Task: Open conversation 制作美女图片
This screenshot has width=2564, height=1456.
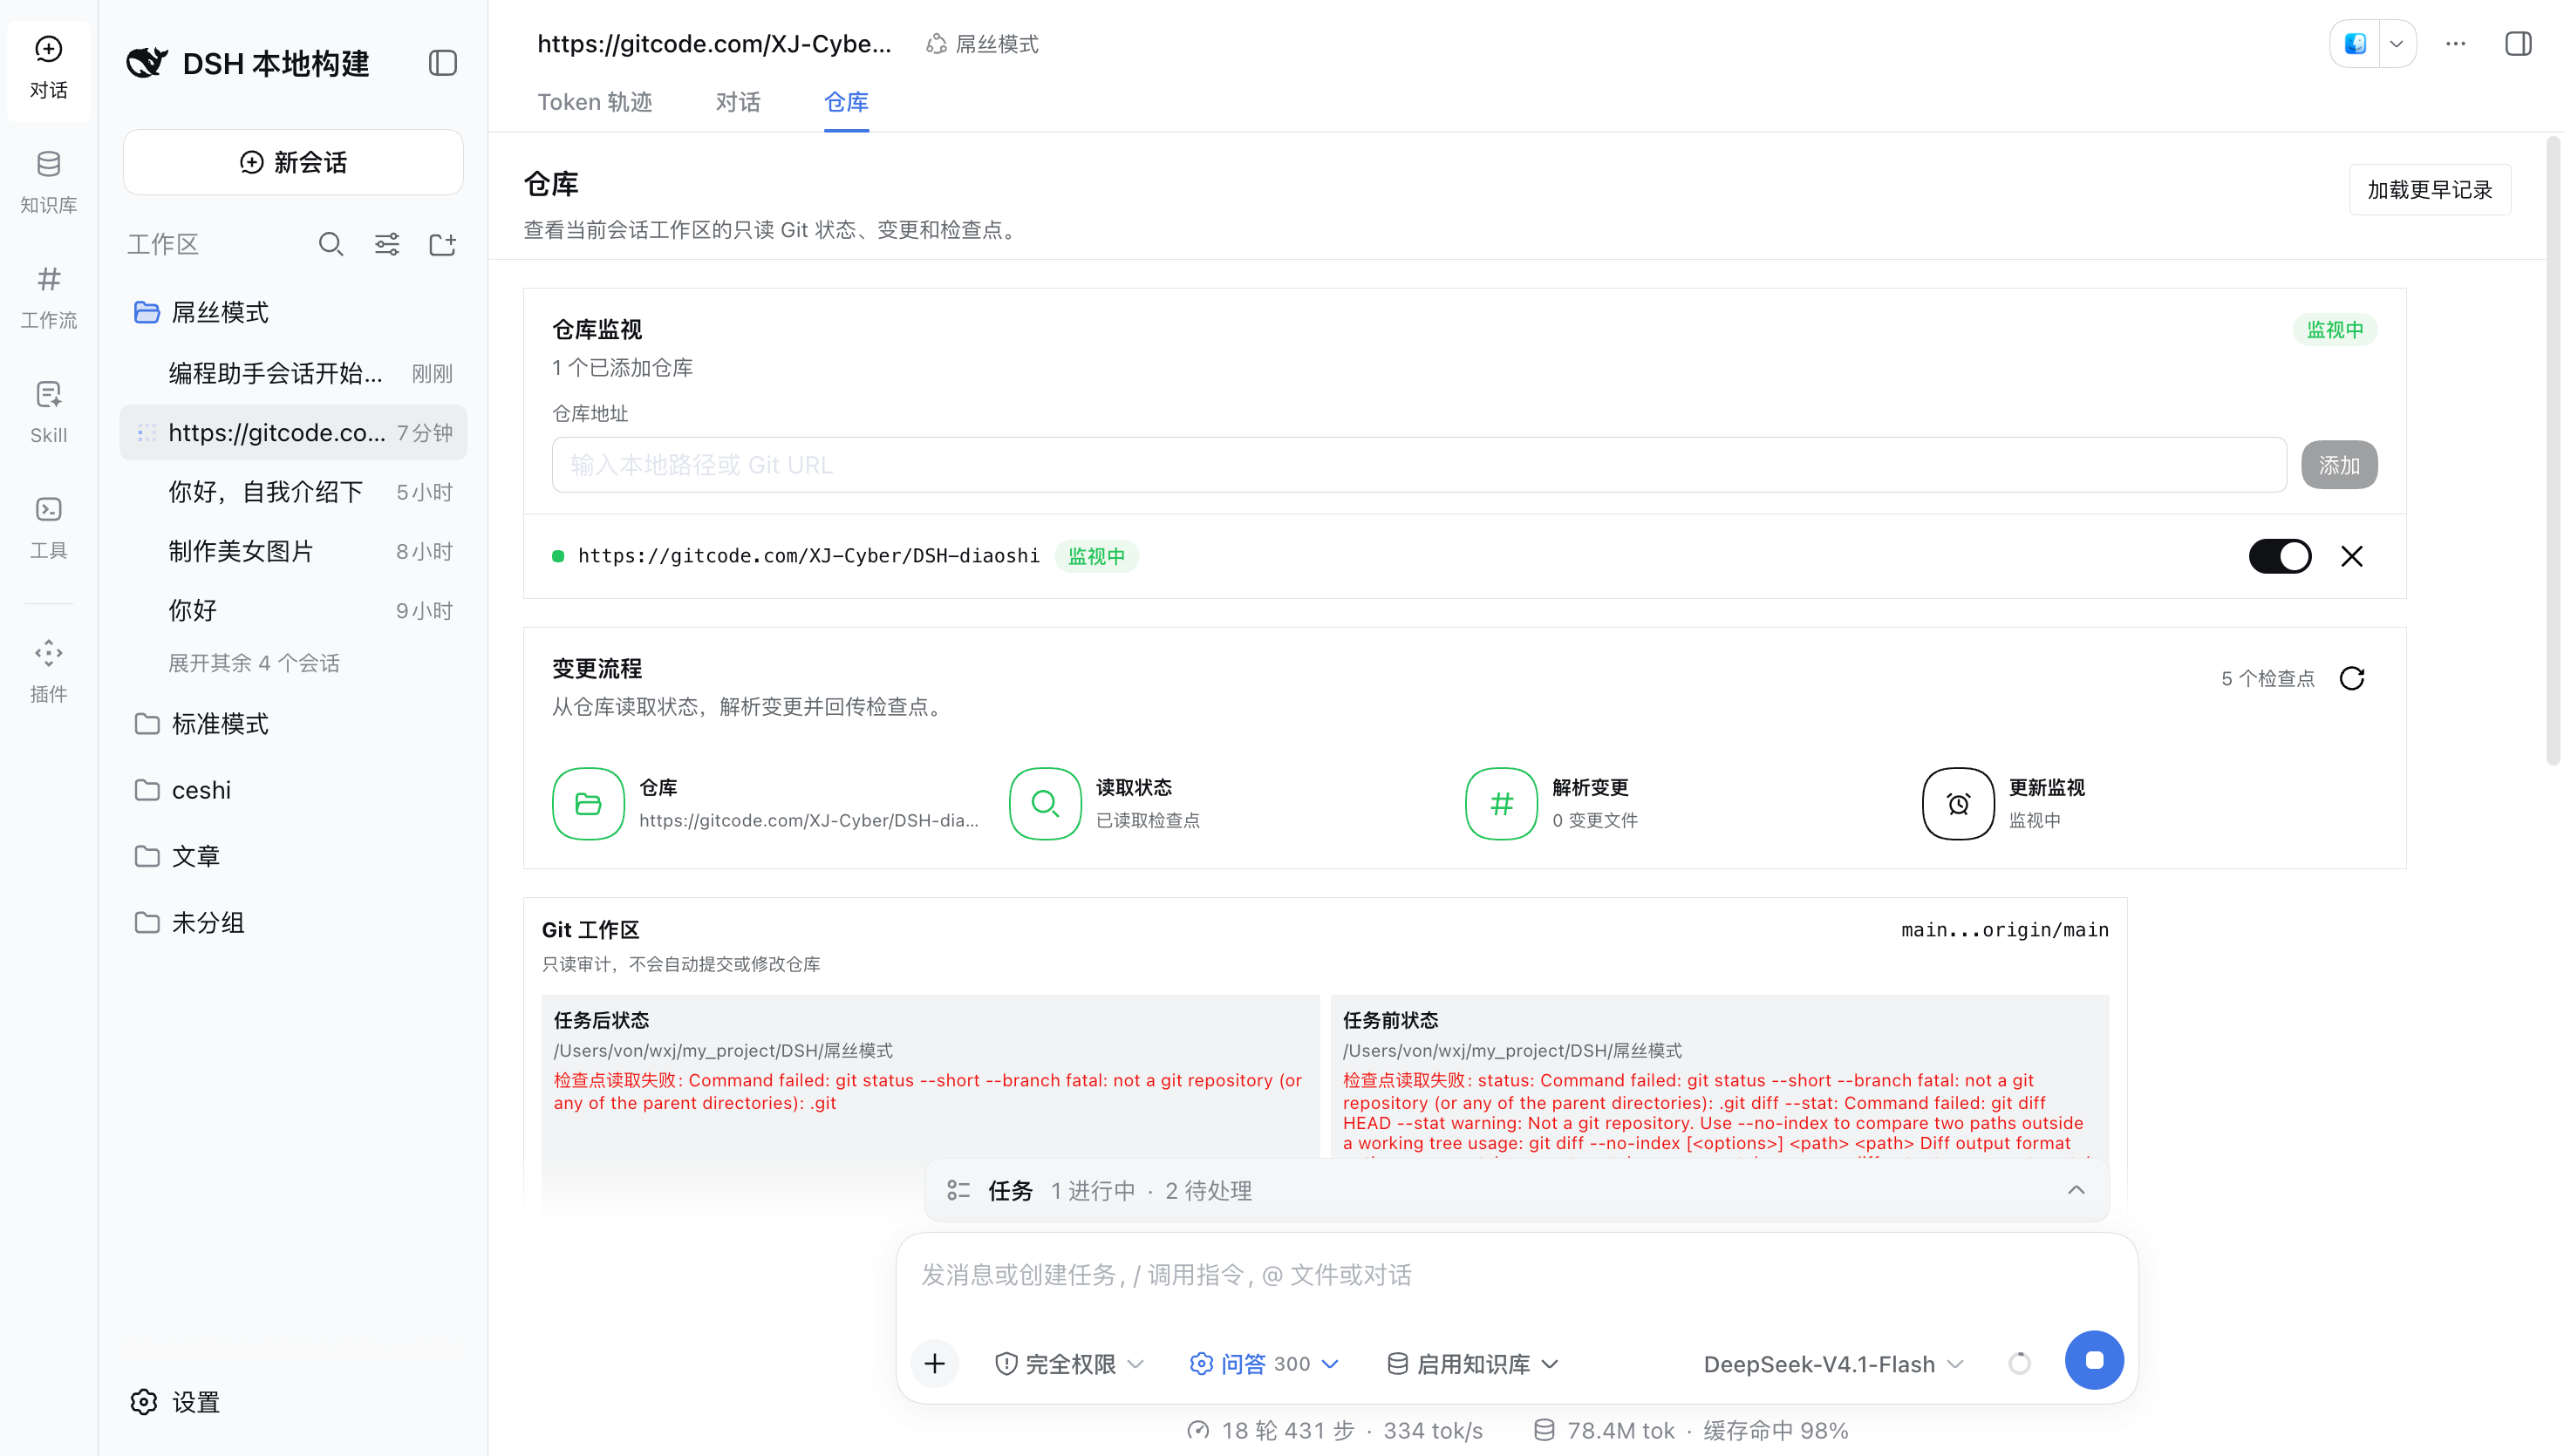Action: (x=293, y=551)
